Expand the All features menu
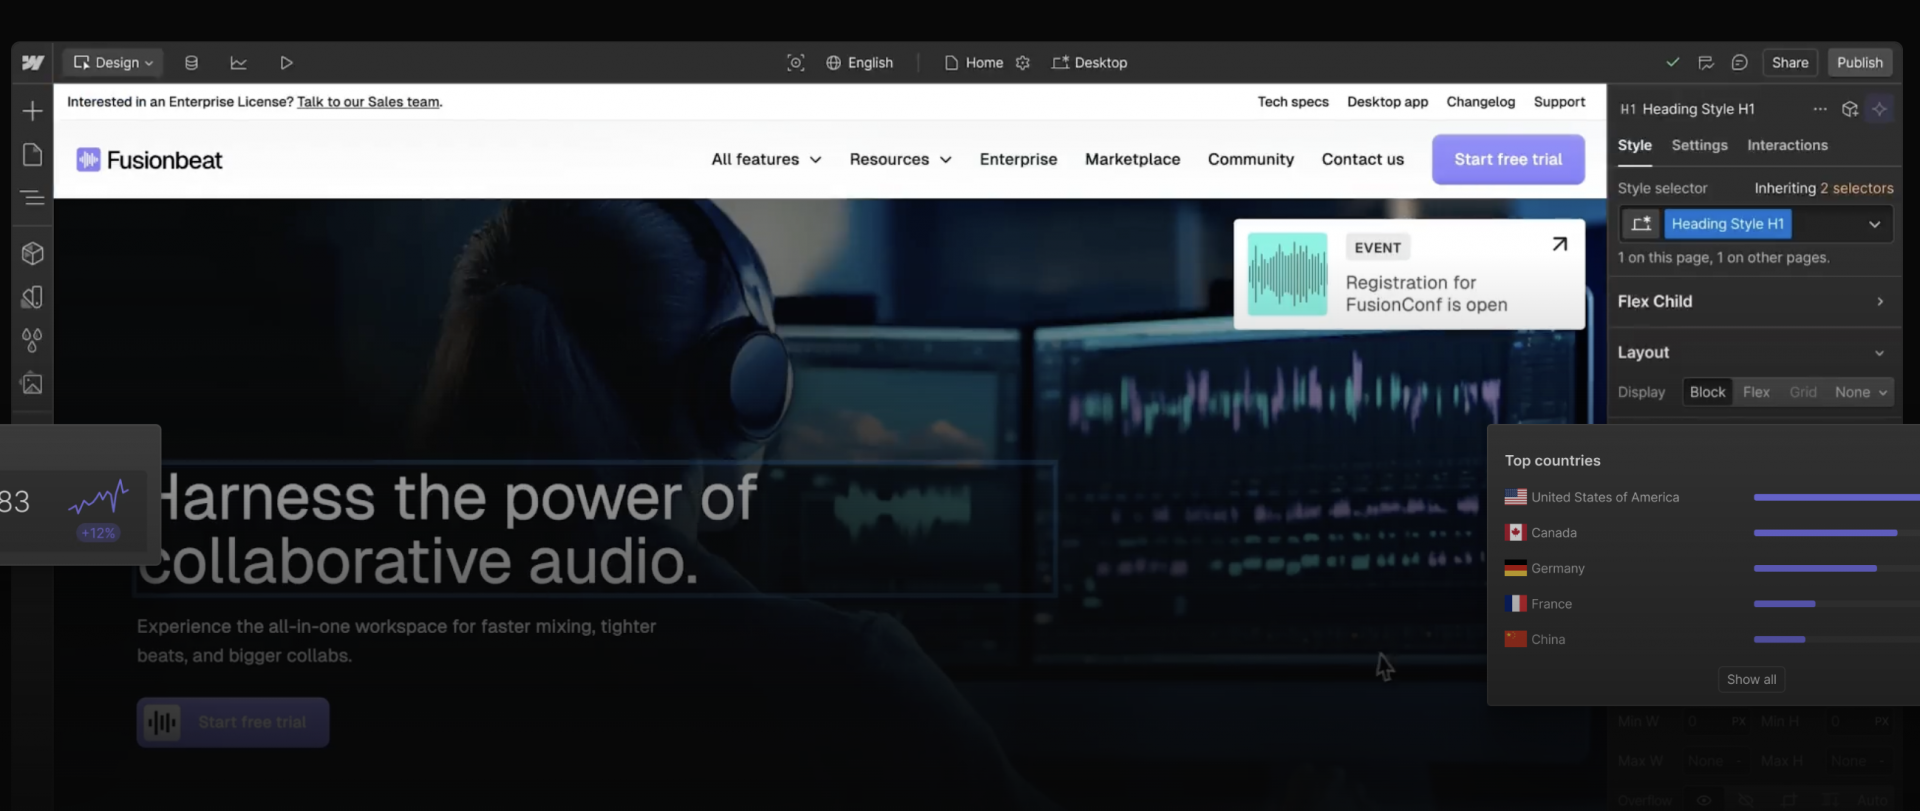 pos(766,160)
